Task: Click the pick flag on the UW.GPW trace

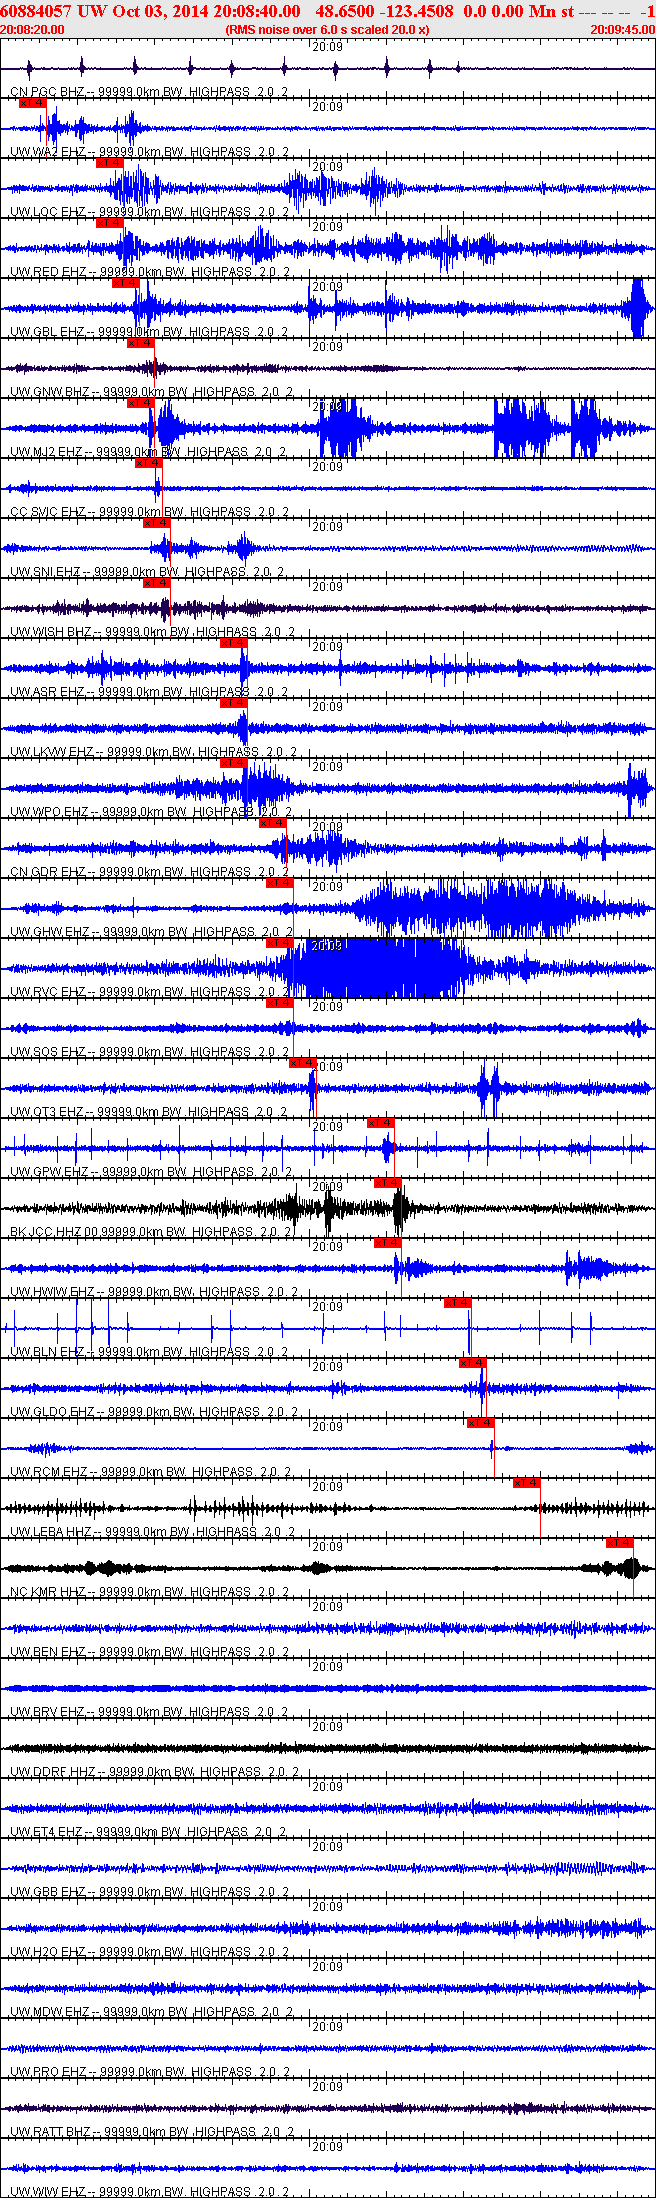Action: pyautogui.click(x=381, y=1122)
